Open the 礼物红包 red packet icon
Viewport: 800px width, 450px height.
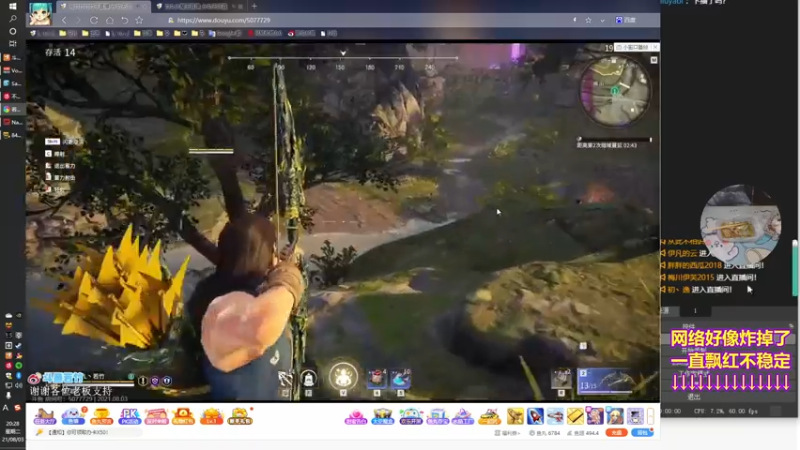coord(184,416)
